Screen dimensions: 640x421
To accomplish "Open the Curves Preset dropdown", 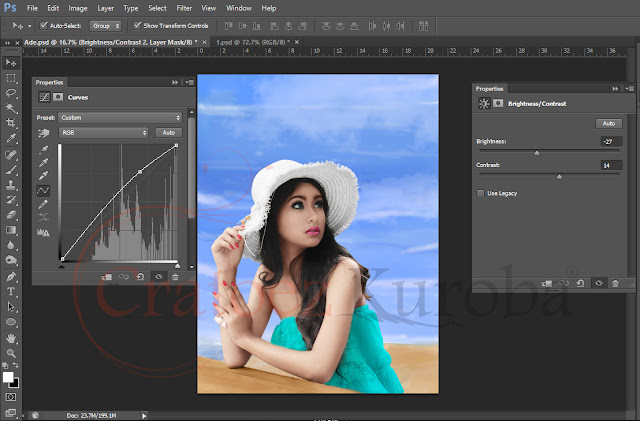I will (118, 117).
